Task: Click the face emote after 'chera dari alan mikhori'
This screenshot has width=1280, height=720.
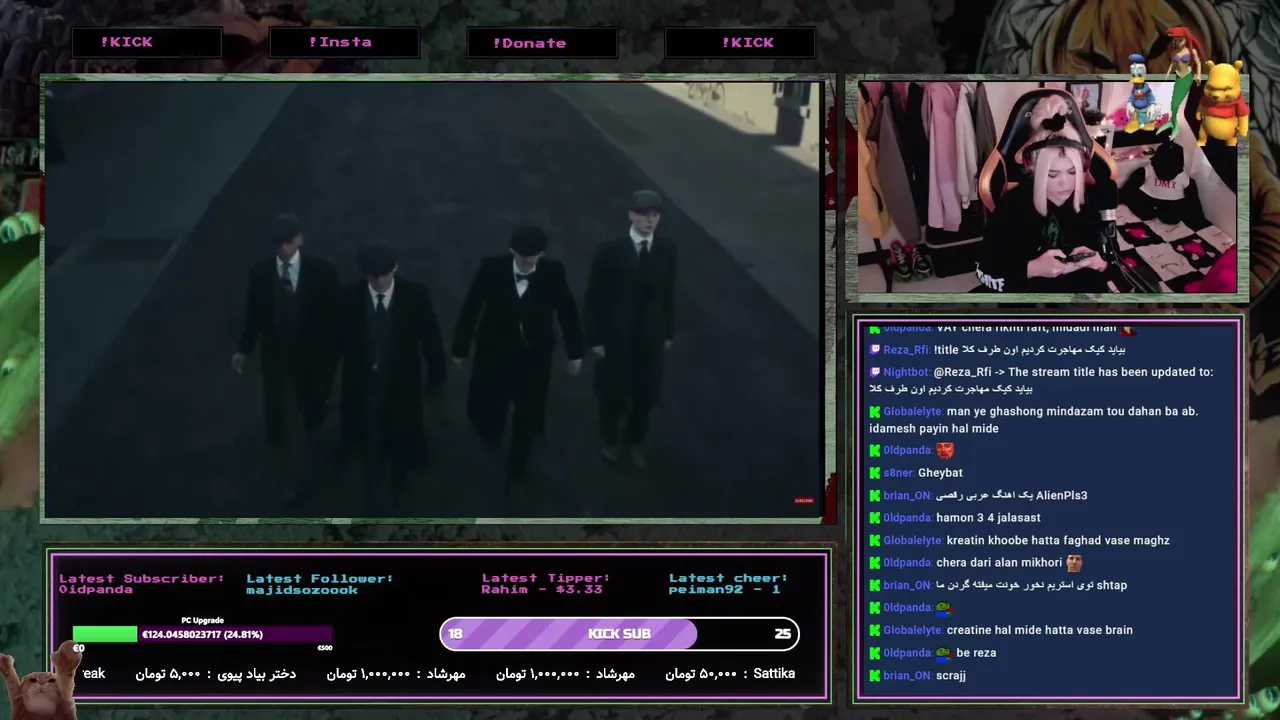Action: (x=1074, y=563)
